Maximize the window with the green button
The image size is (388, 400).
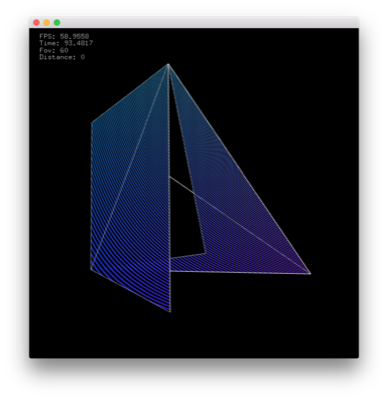click(57, 23)
